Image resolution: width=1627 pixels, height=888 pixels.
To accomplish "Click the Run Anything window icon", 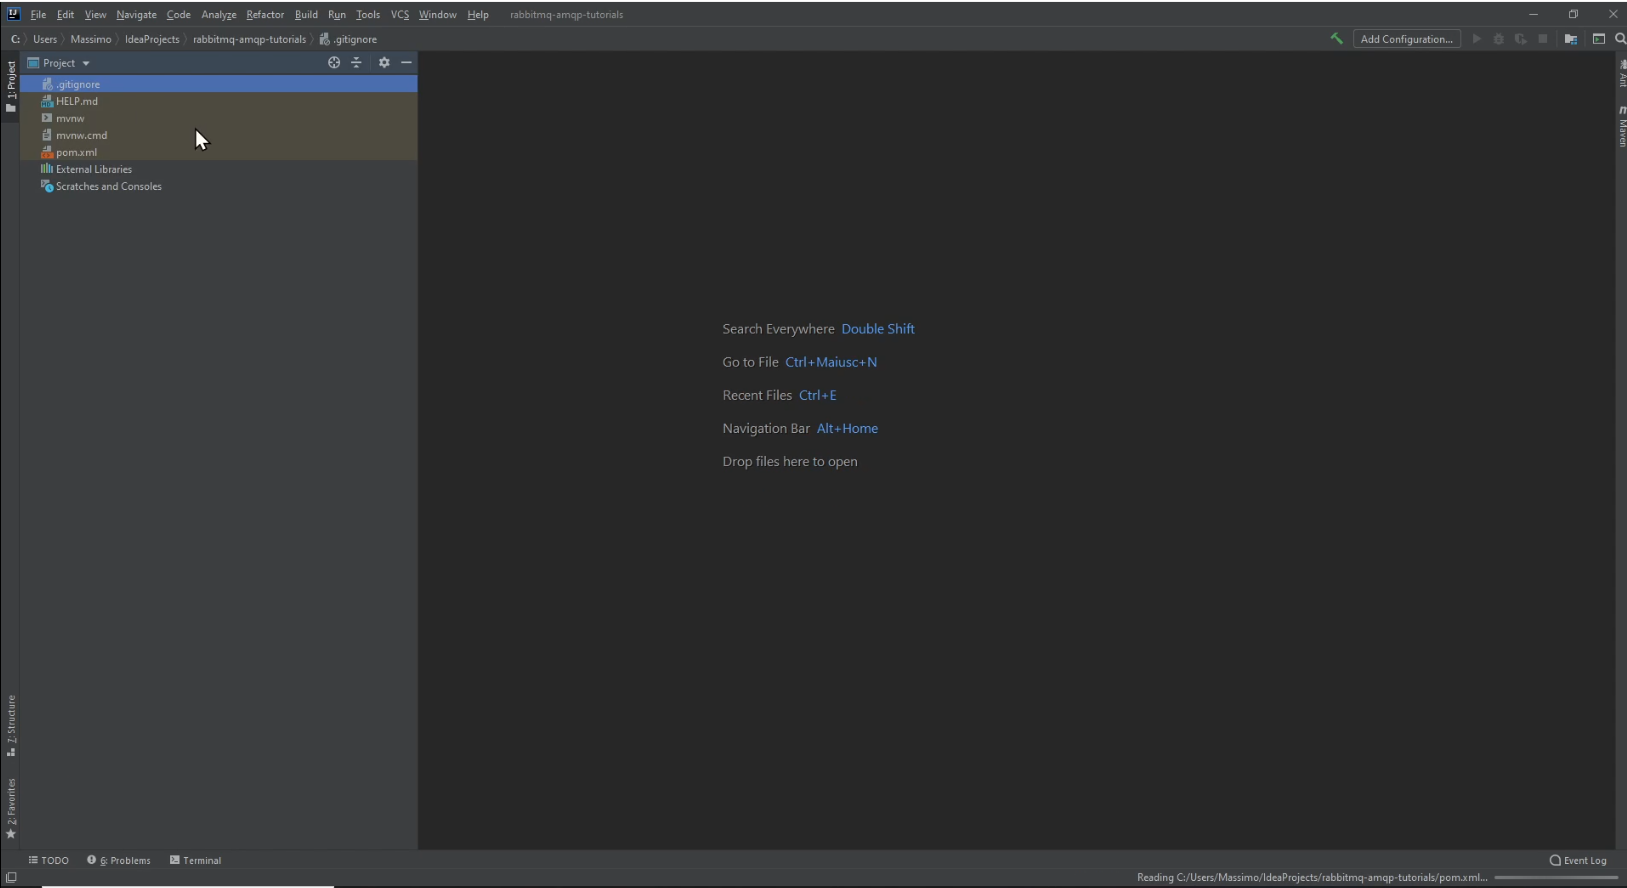I will pos(1599,39).
